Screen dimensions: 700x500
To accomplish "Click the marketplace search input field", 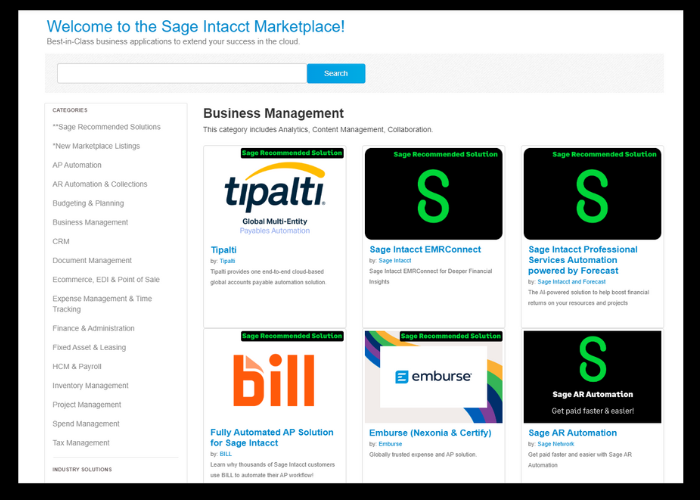I will (182, 73).
